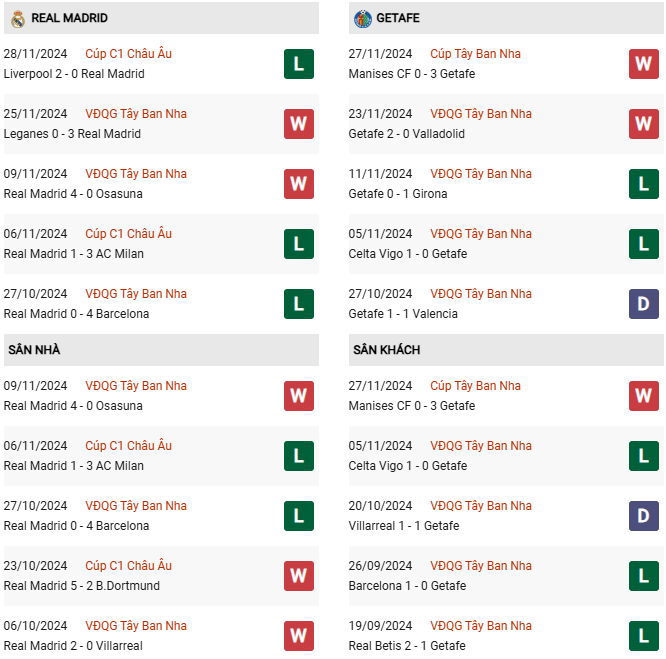Open Cúp Tây Ban Nha link in the Getafe top section
The width and height of the screenshot is (666, 659).
[x=475, y=54]
